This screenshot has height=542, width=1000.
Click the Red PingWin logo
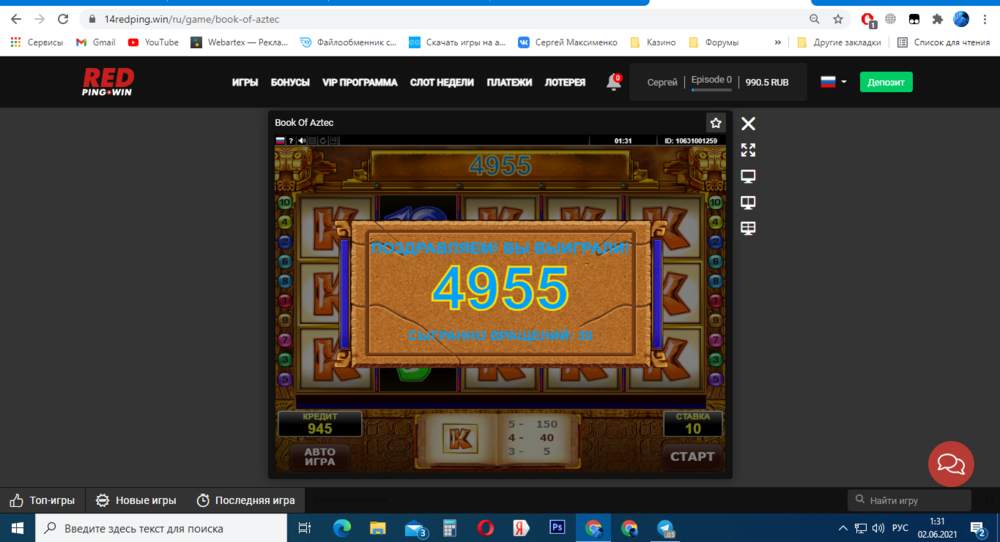(x=108, y=82)
